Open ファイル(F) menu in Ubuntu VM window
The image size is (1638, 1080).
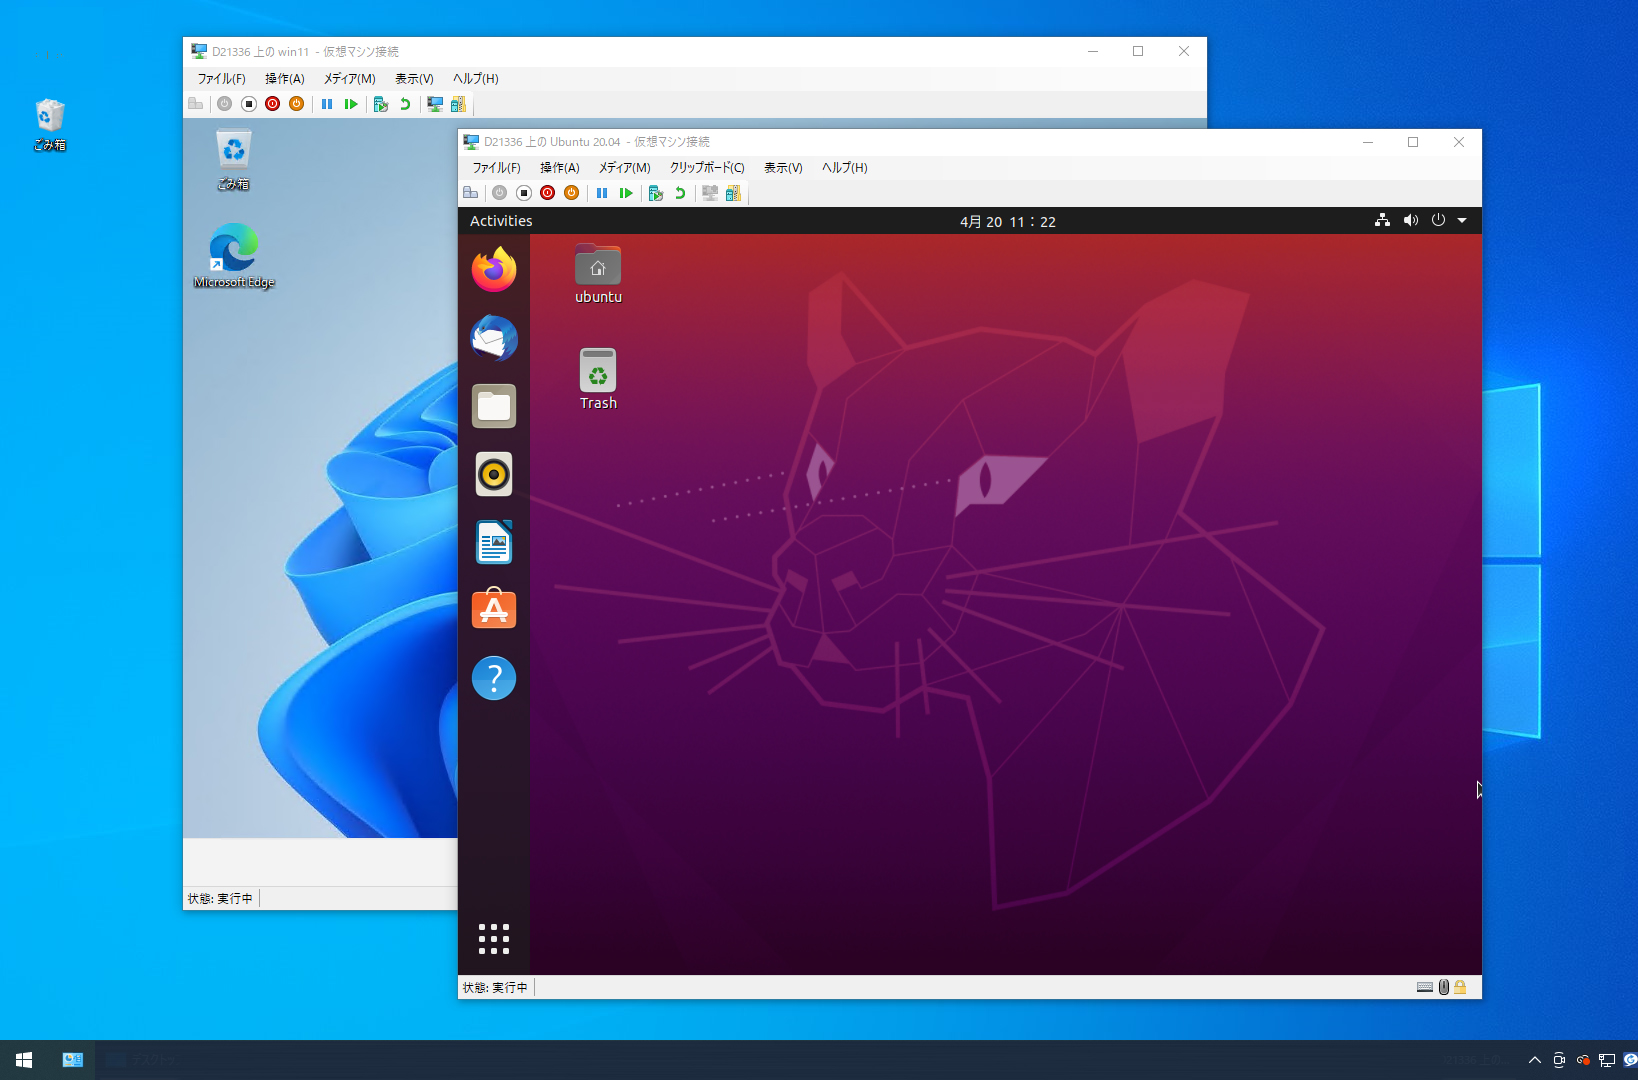[x=496, y=168]
